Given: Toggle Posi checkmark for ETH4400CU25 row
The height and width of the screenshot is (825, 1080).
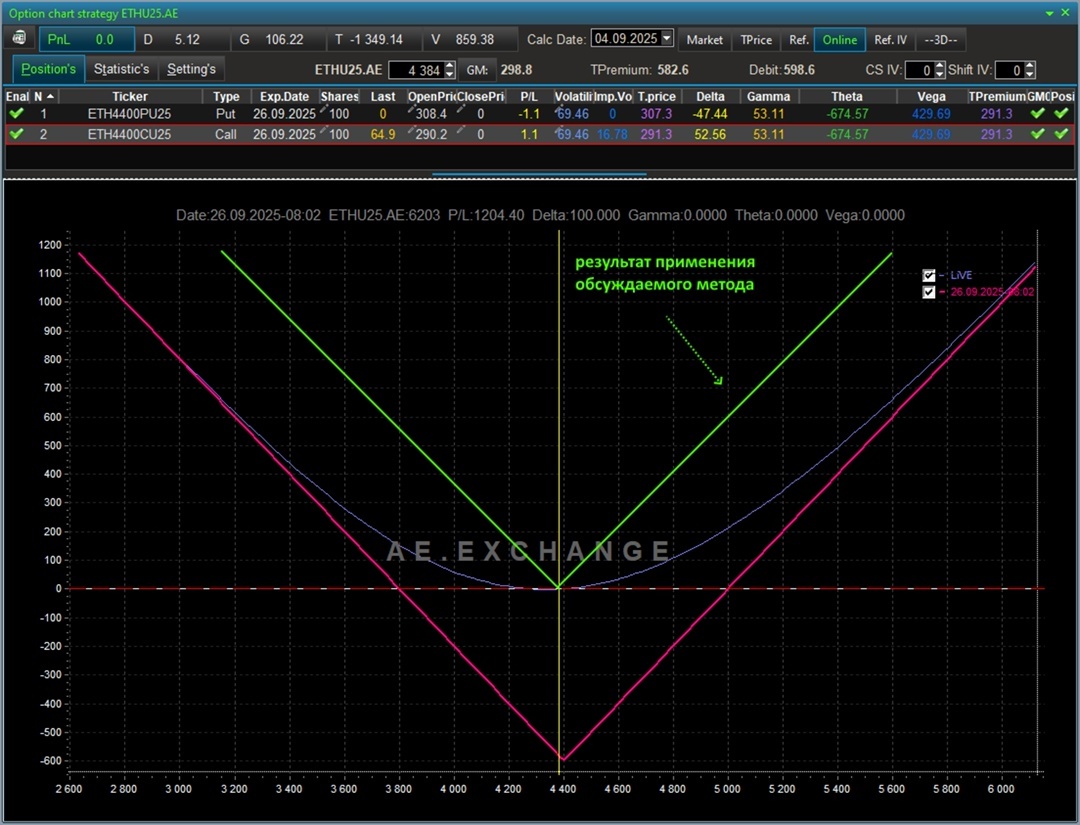Looking at the screenshot, I should coord(1061,134).
